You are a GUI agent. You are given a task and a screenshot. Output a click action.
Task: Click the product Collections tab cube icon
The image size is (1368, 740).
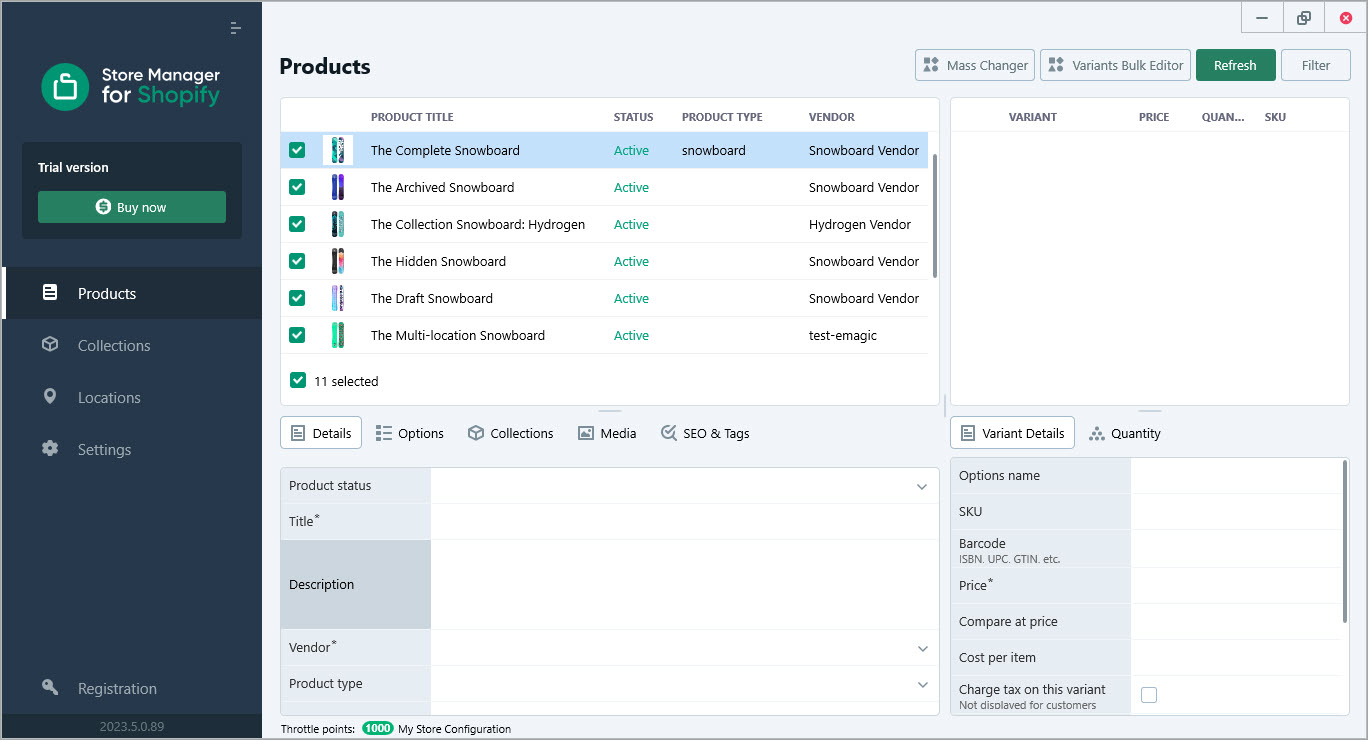[476, 433]
